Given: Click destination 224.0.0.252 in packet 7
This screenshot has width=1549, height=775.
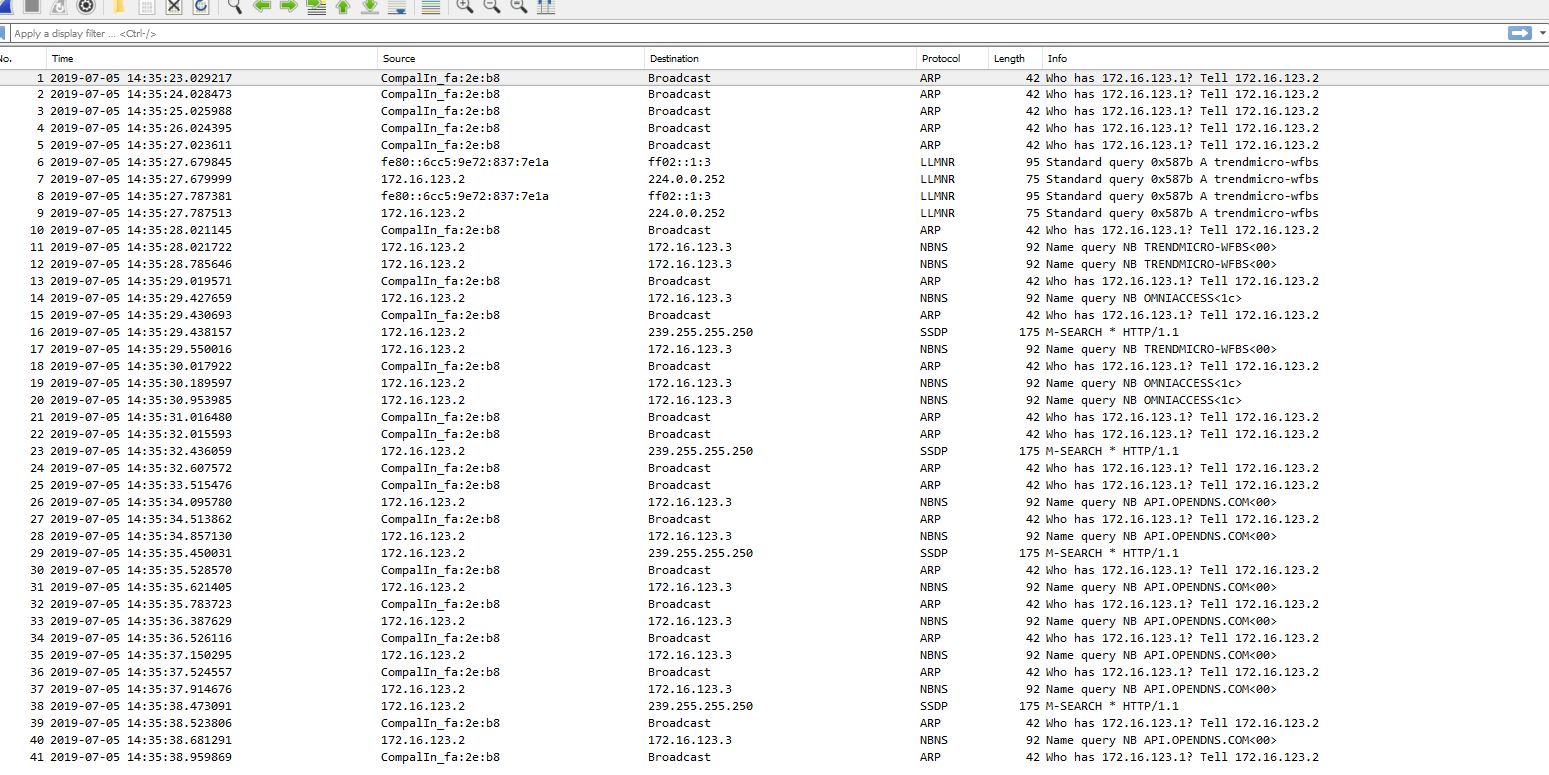Looking at the screenshot, I should [686, 179].
